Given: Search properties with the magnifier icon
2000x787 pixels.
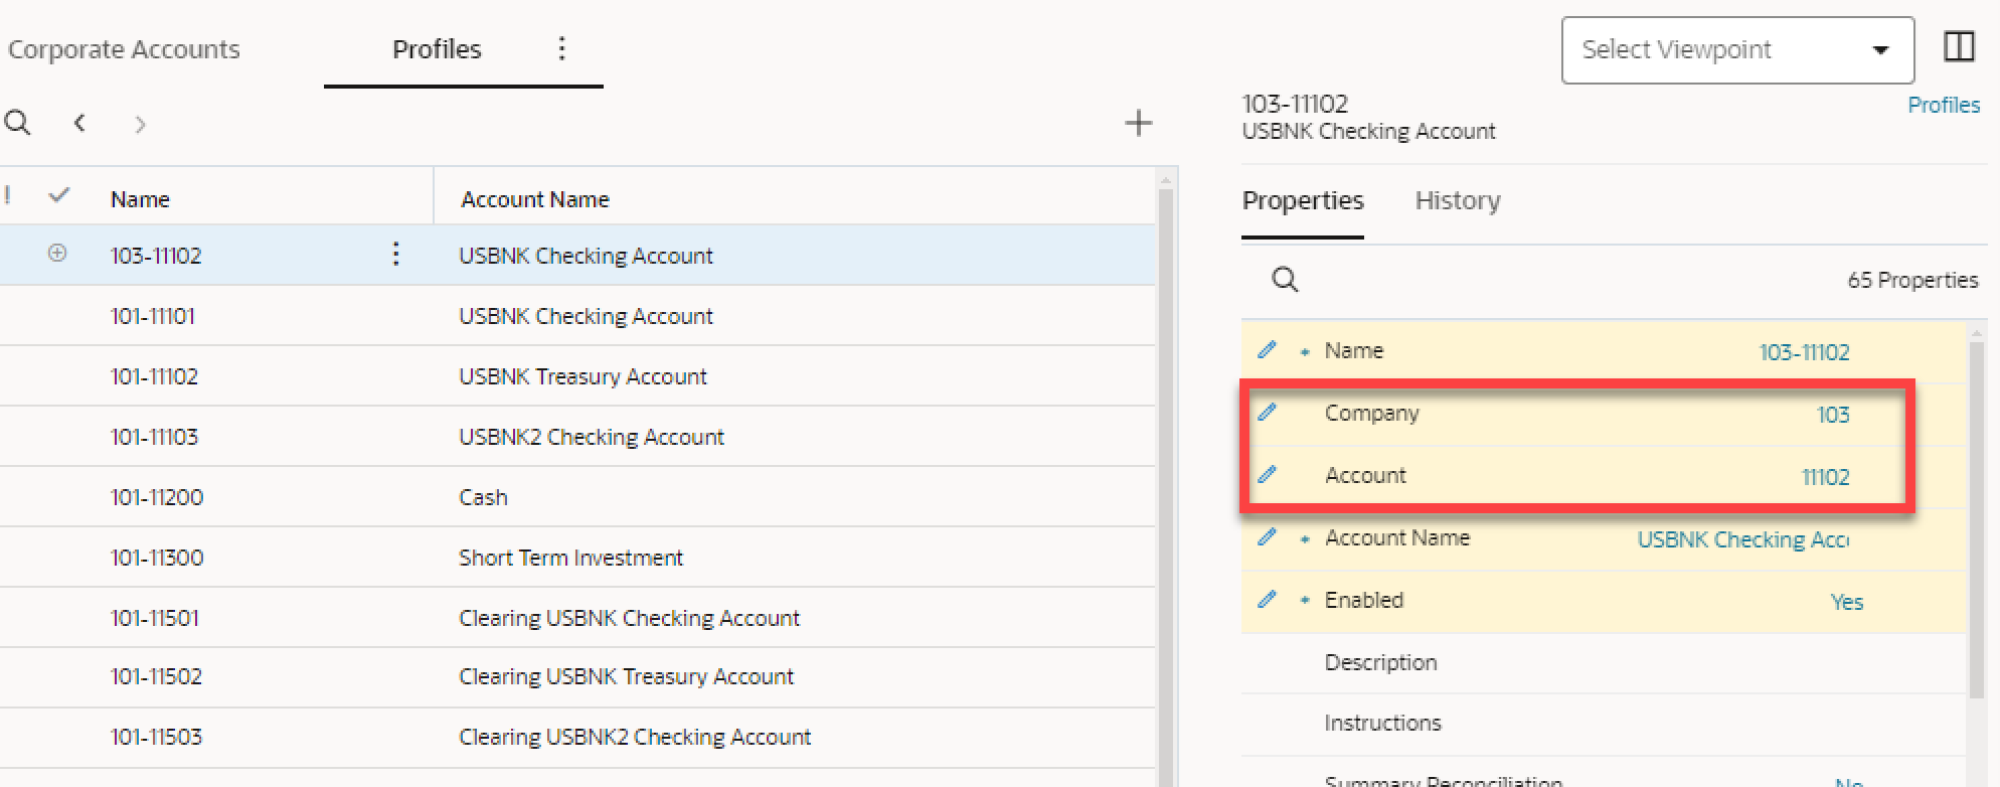Looking at the screenshot, I should pos(1285,279).
